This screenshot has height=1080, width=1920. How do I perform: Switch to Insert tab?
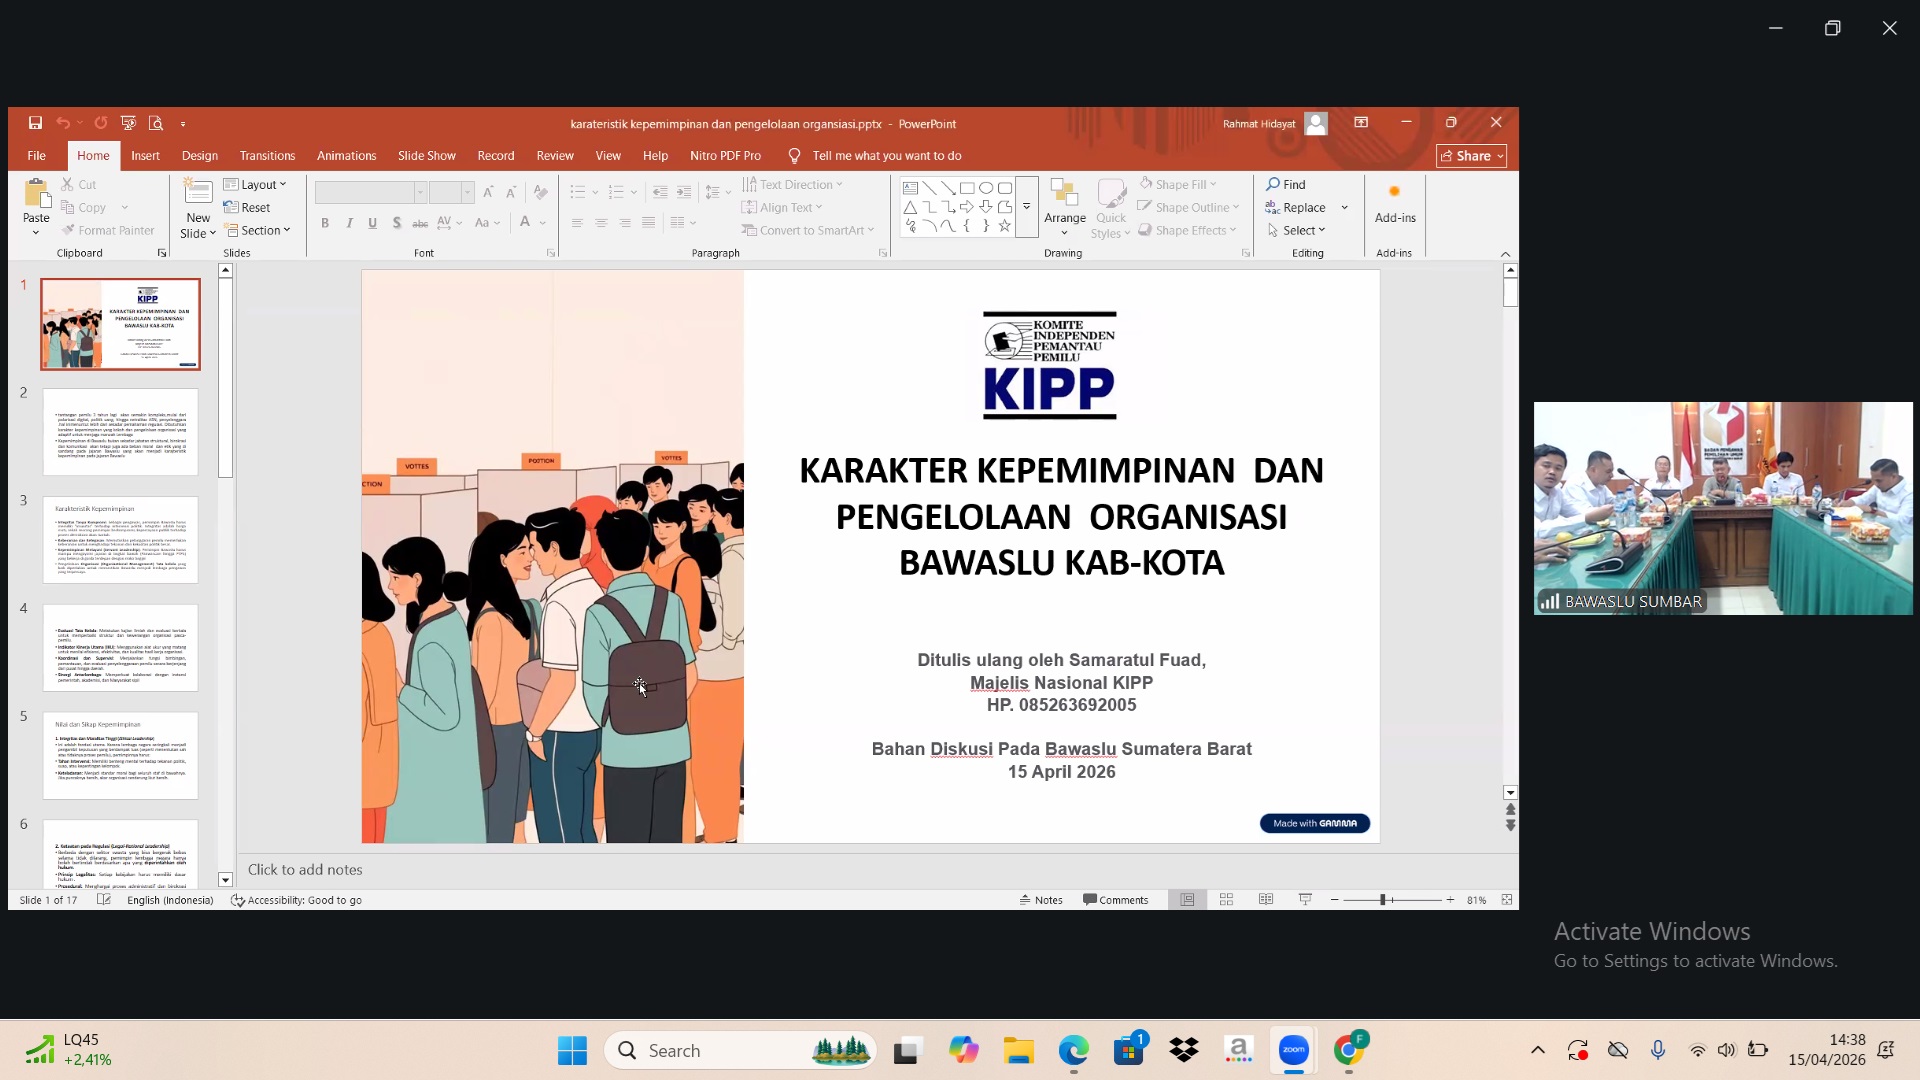145,155
